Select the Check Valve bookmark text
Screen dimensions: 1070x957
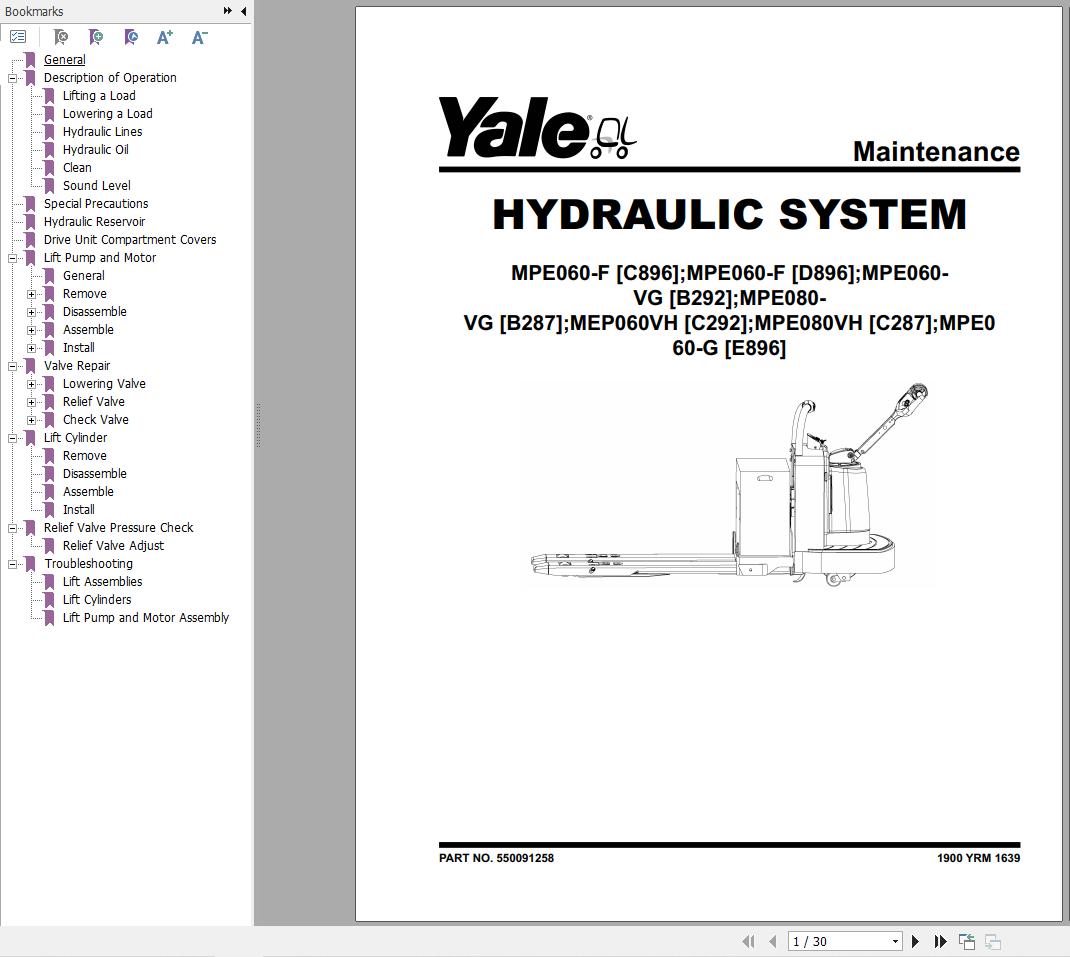pos(96,419)
